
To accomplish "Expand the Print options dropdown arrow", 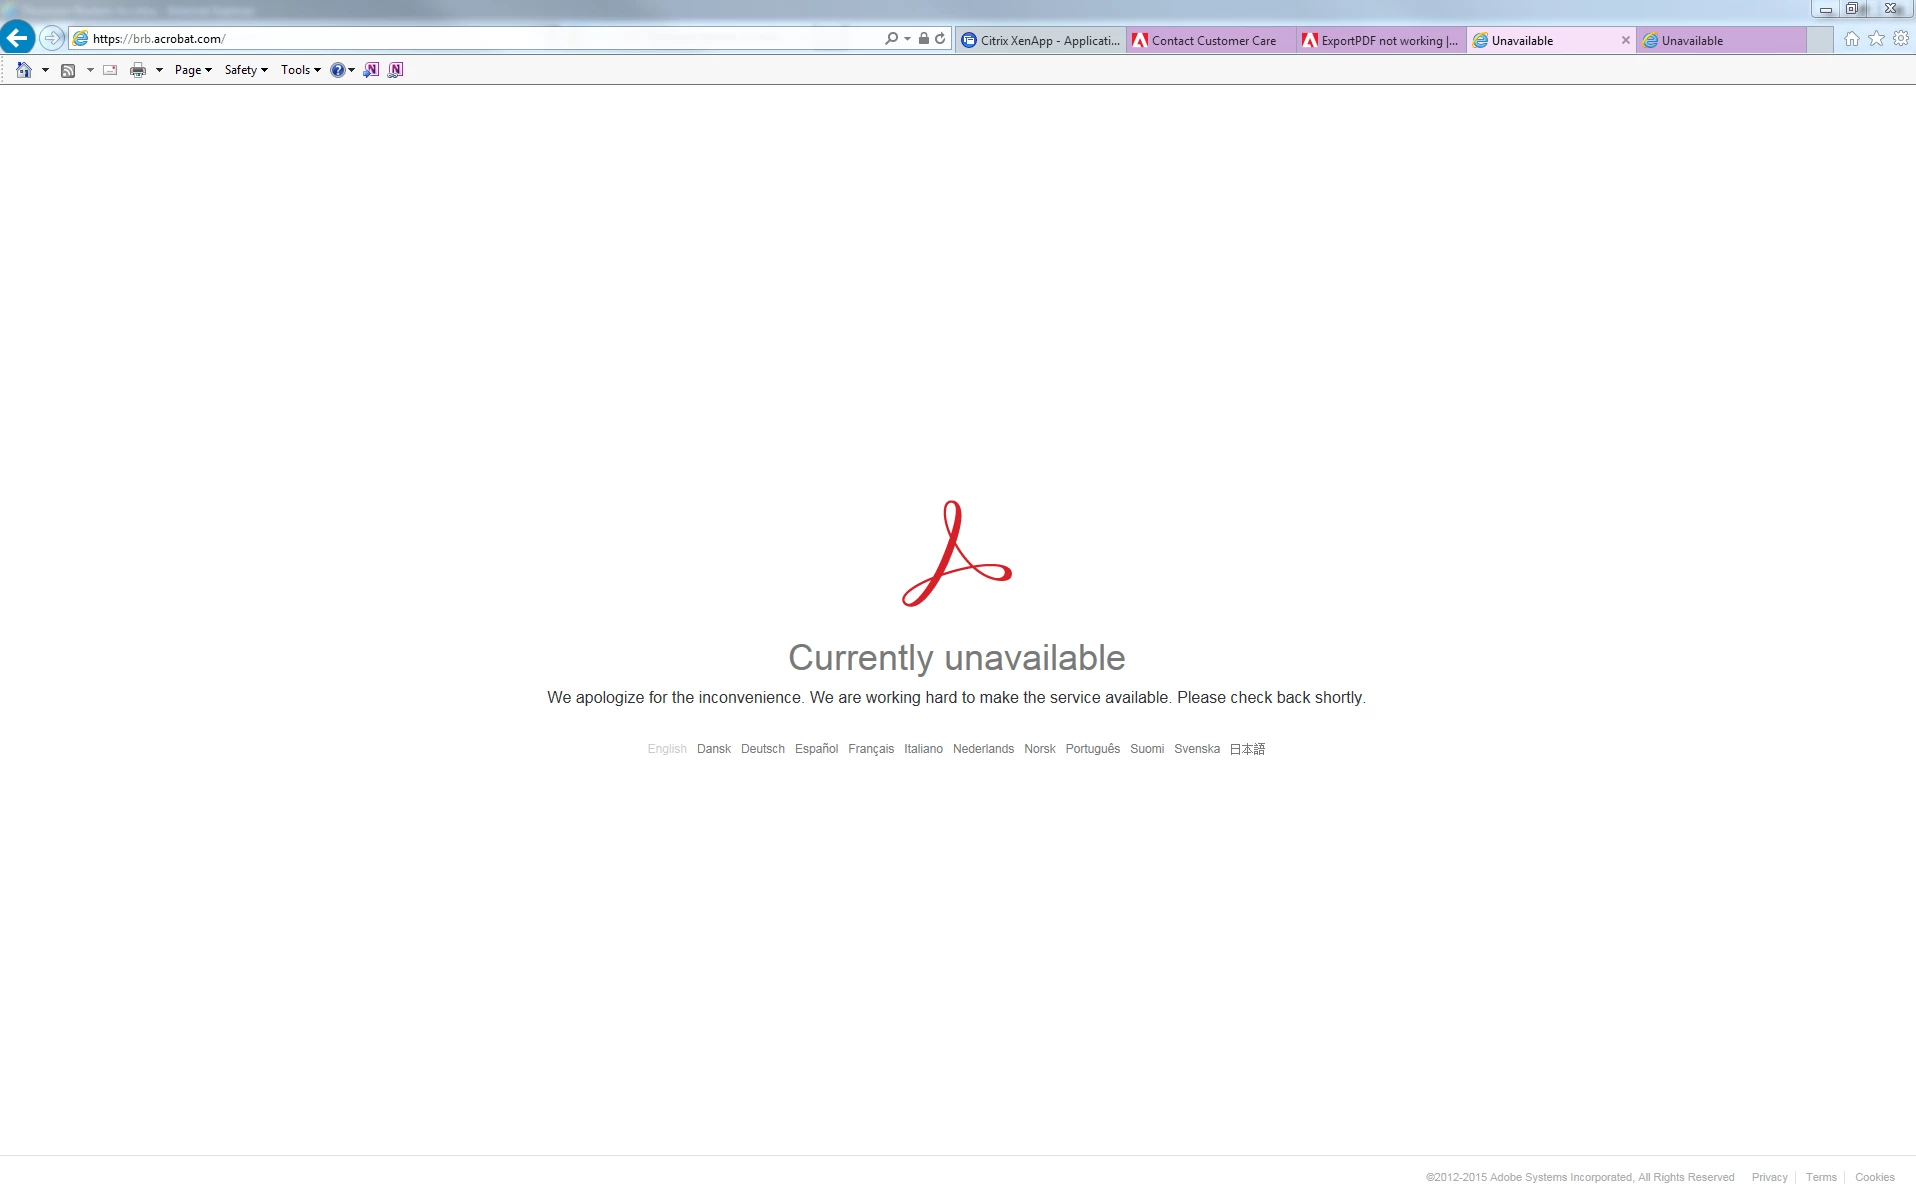I will [159, 70].
